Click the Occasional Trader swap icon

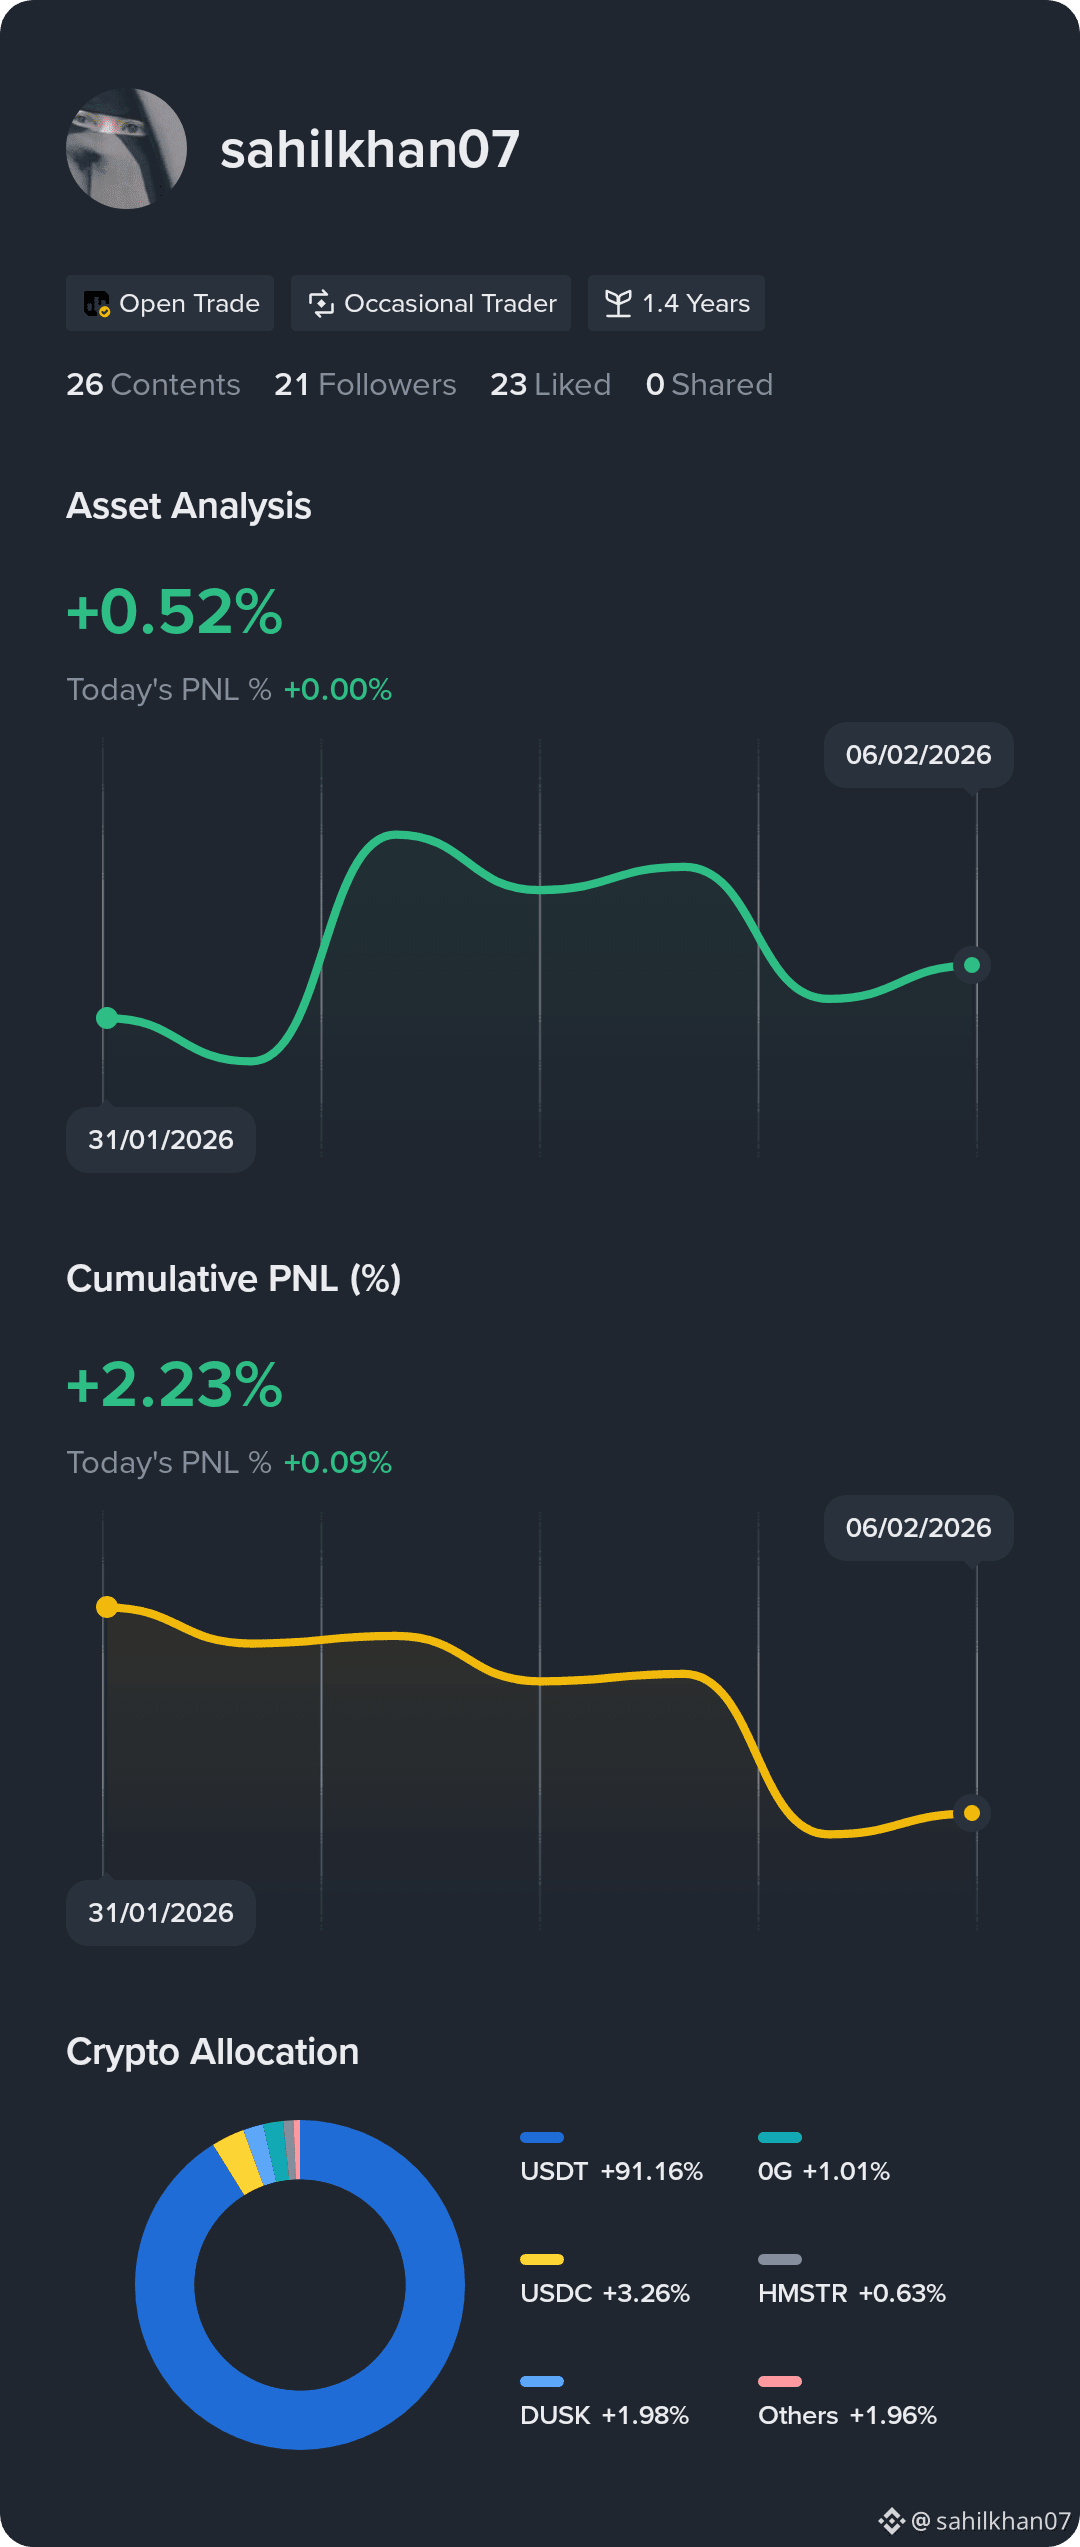(321, 303)
